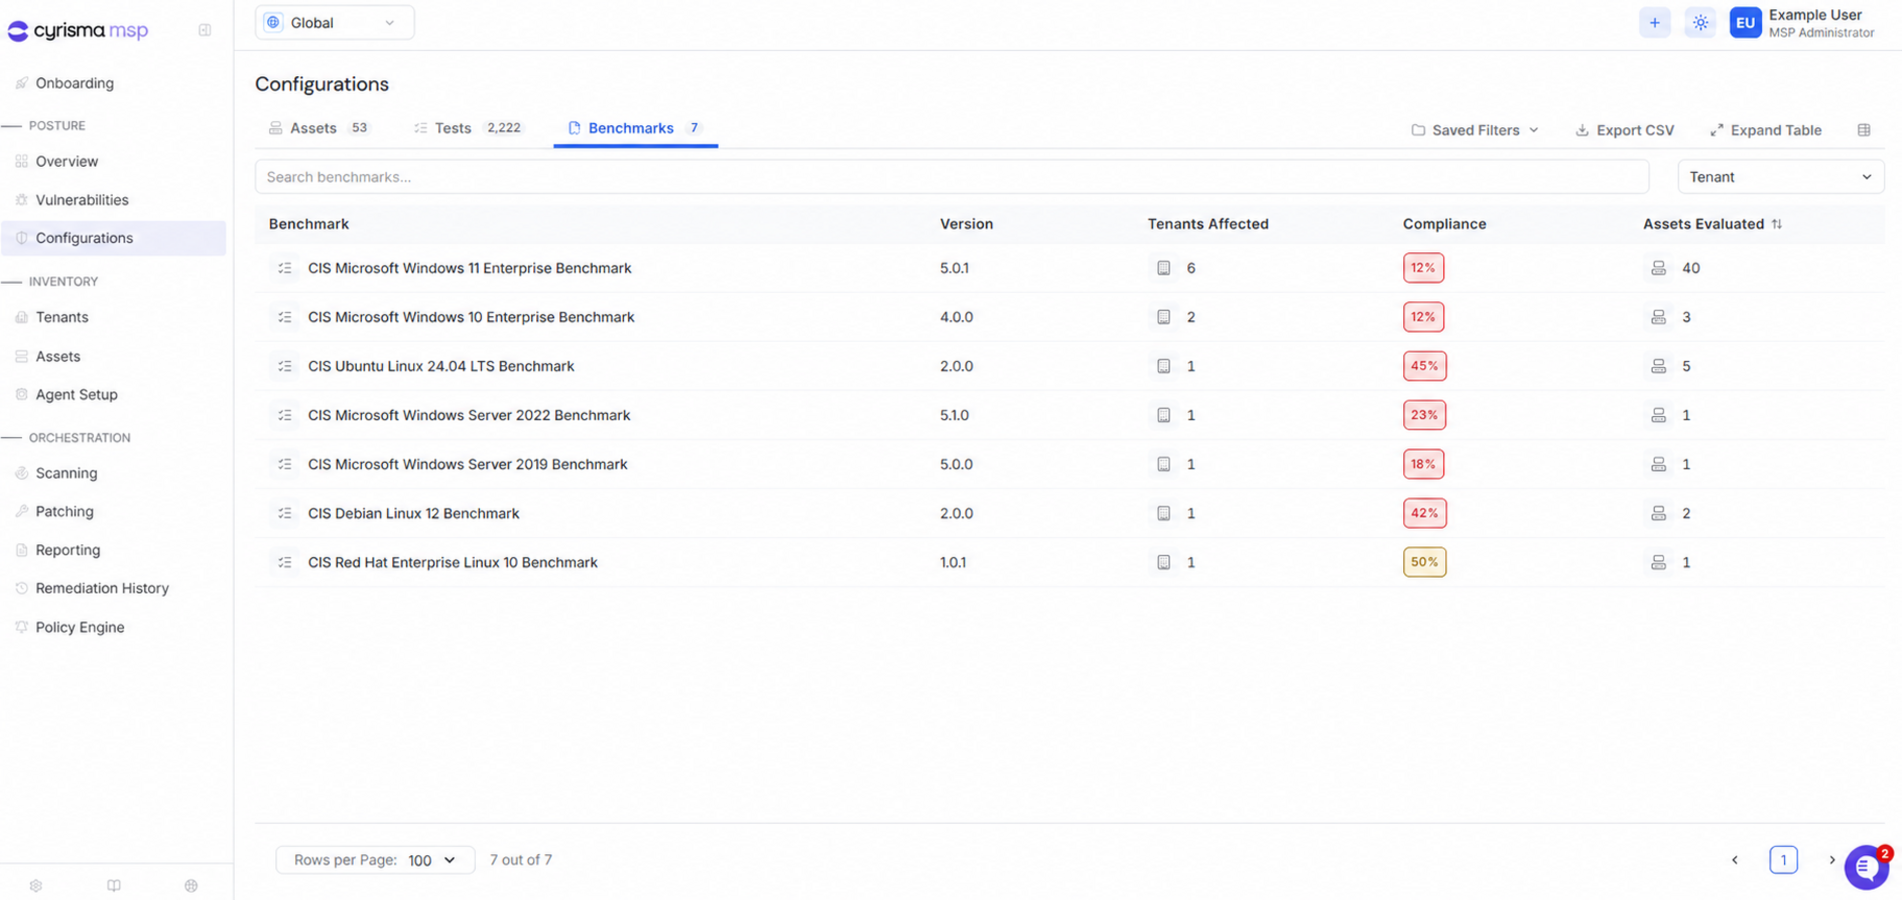Open Remediation History in the sidebar
The image size is (1902, 900).
102,588
